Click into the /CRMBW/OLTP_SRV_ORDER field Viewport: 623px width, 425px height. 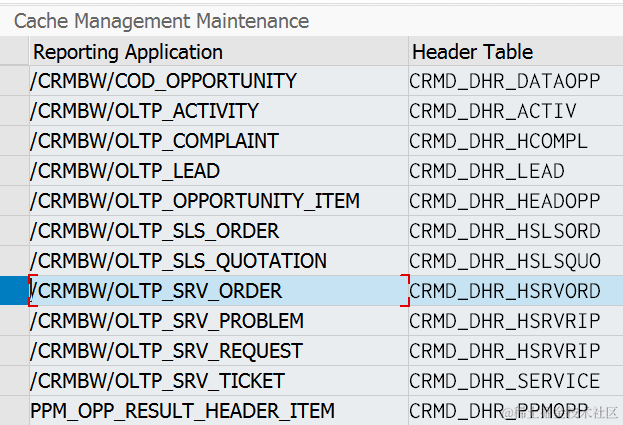pos(219,291)
